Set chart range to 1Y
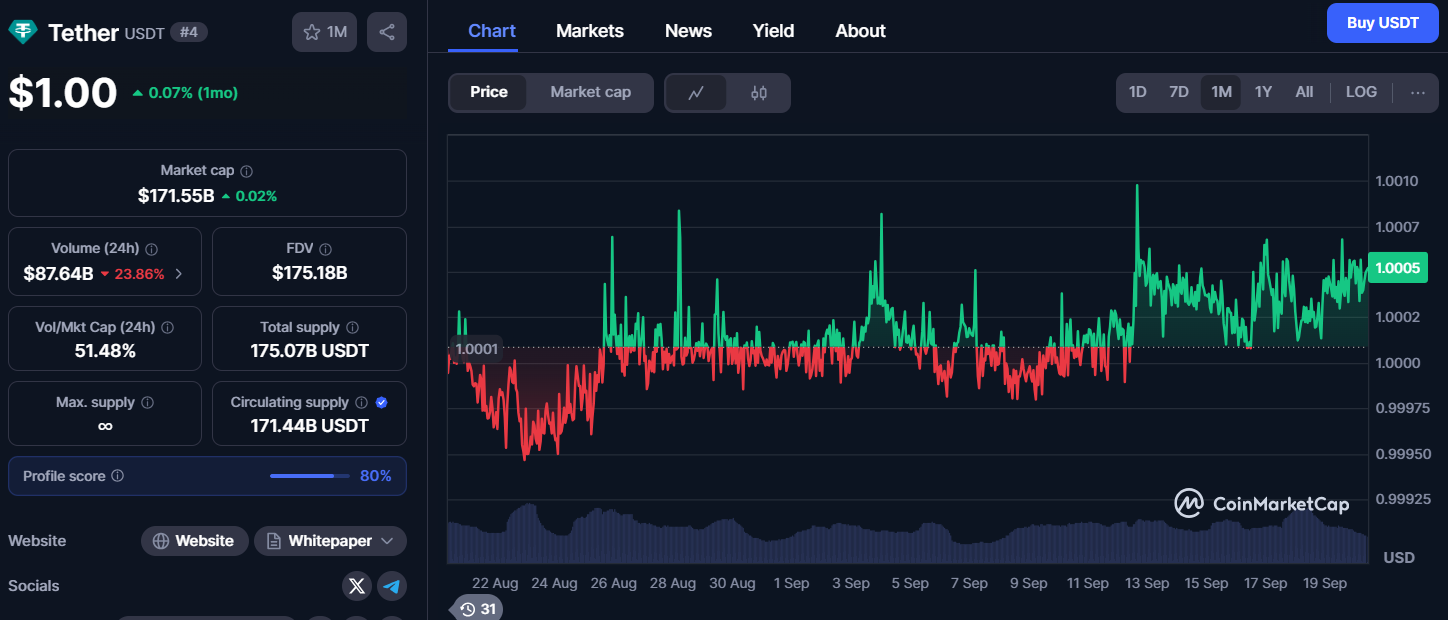Screen dimensions: 1448x620 click(1263, 92)
